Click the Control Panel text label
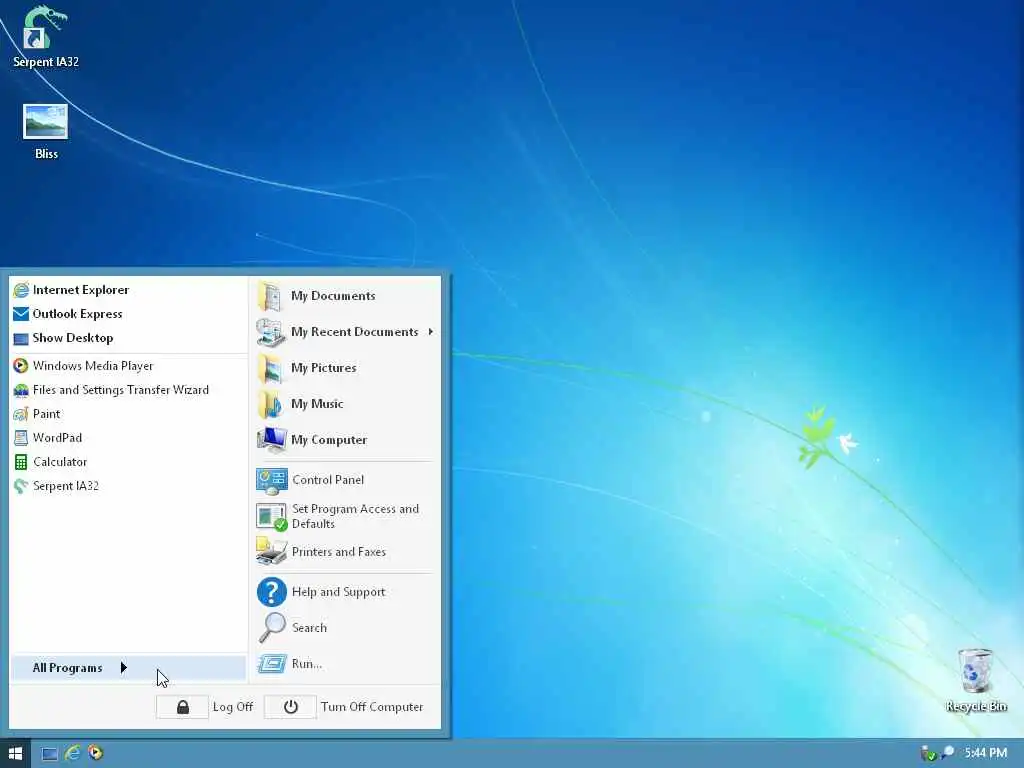The image size is (1024, 768). (x=328, y=480)
